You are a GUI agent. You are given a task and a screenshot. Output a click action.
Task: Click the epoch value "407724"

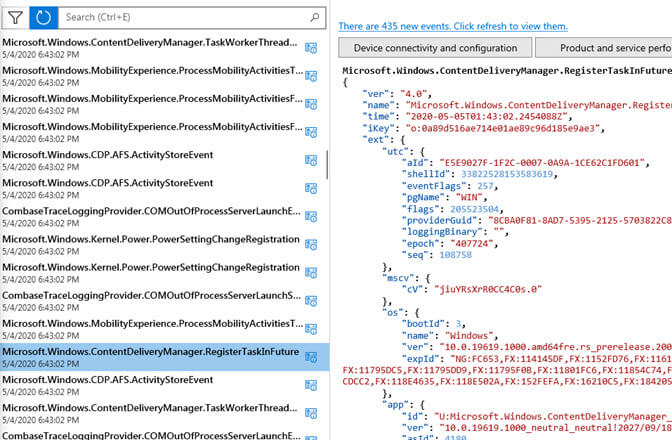tap(471, 244)
